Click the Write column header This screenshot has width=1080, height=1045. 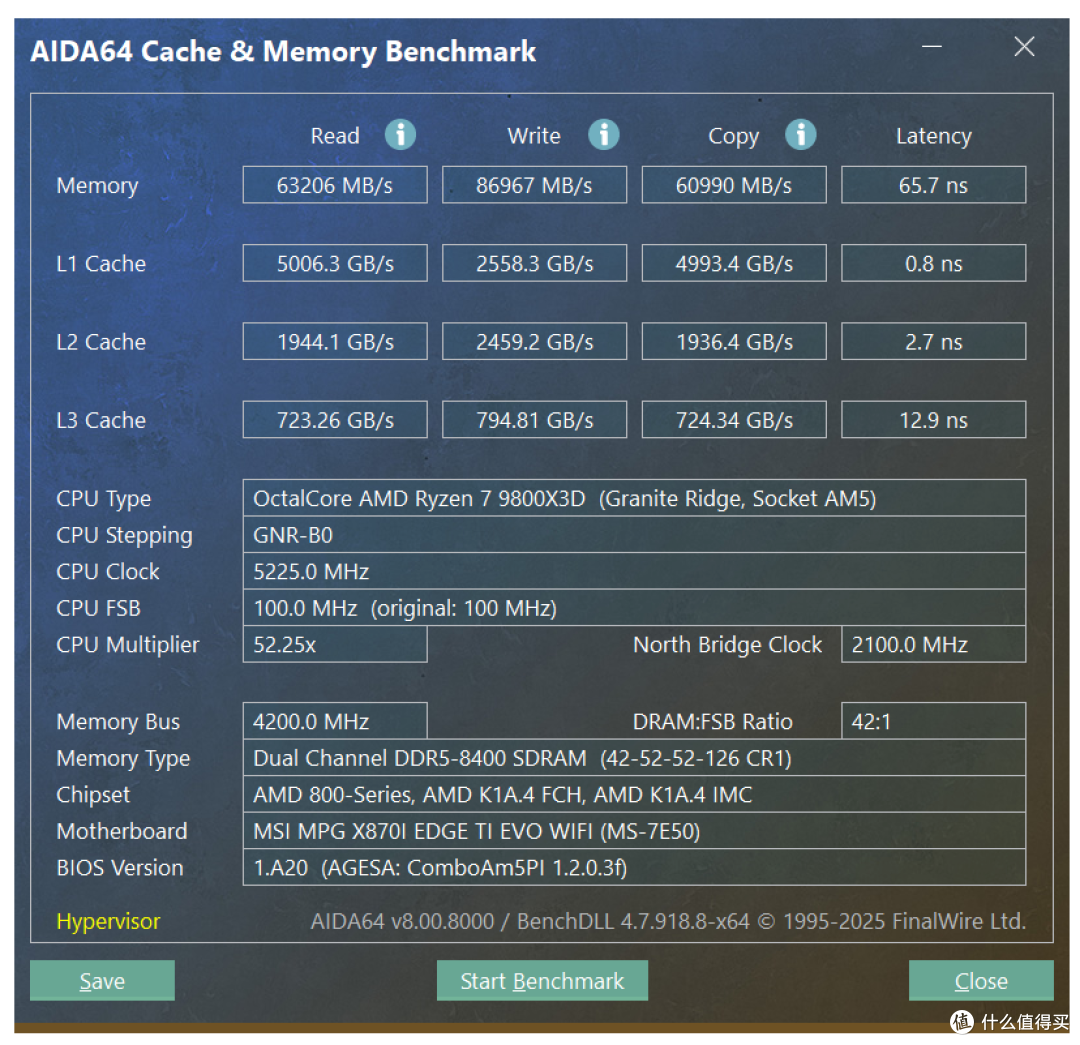(x=534, y=136)
